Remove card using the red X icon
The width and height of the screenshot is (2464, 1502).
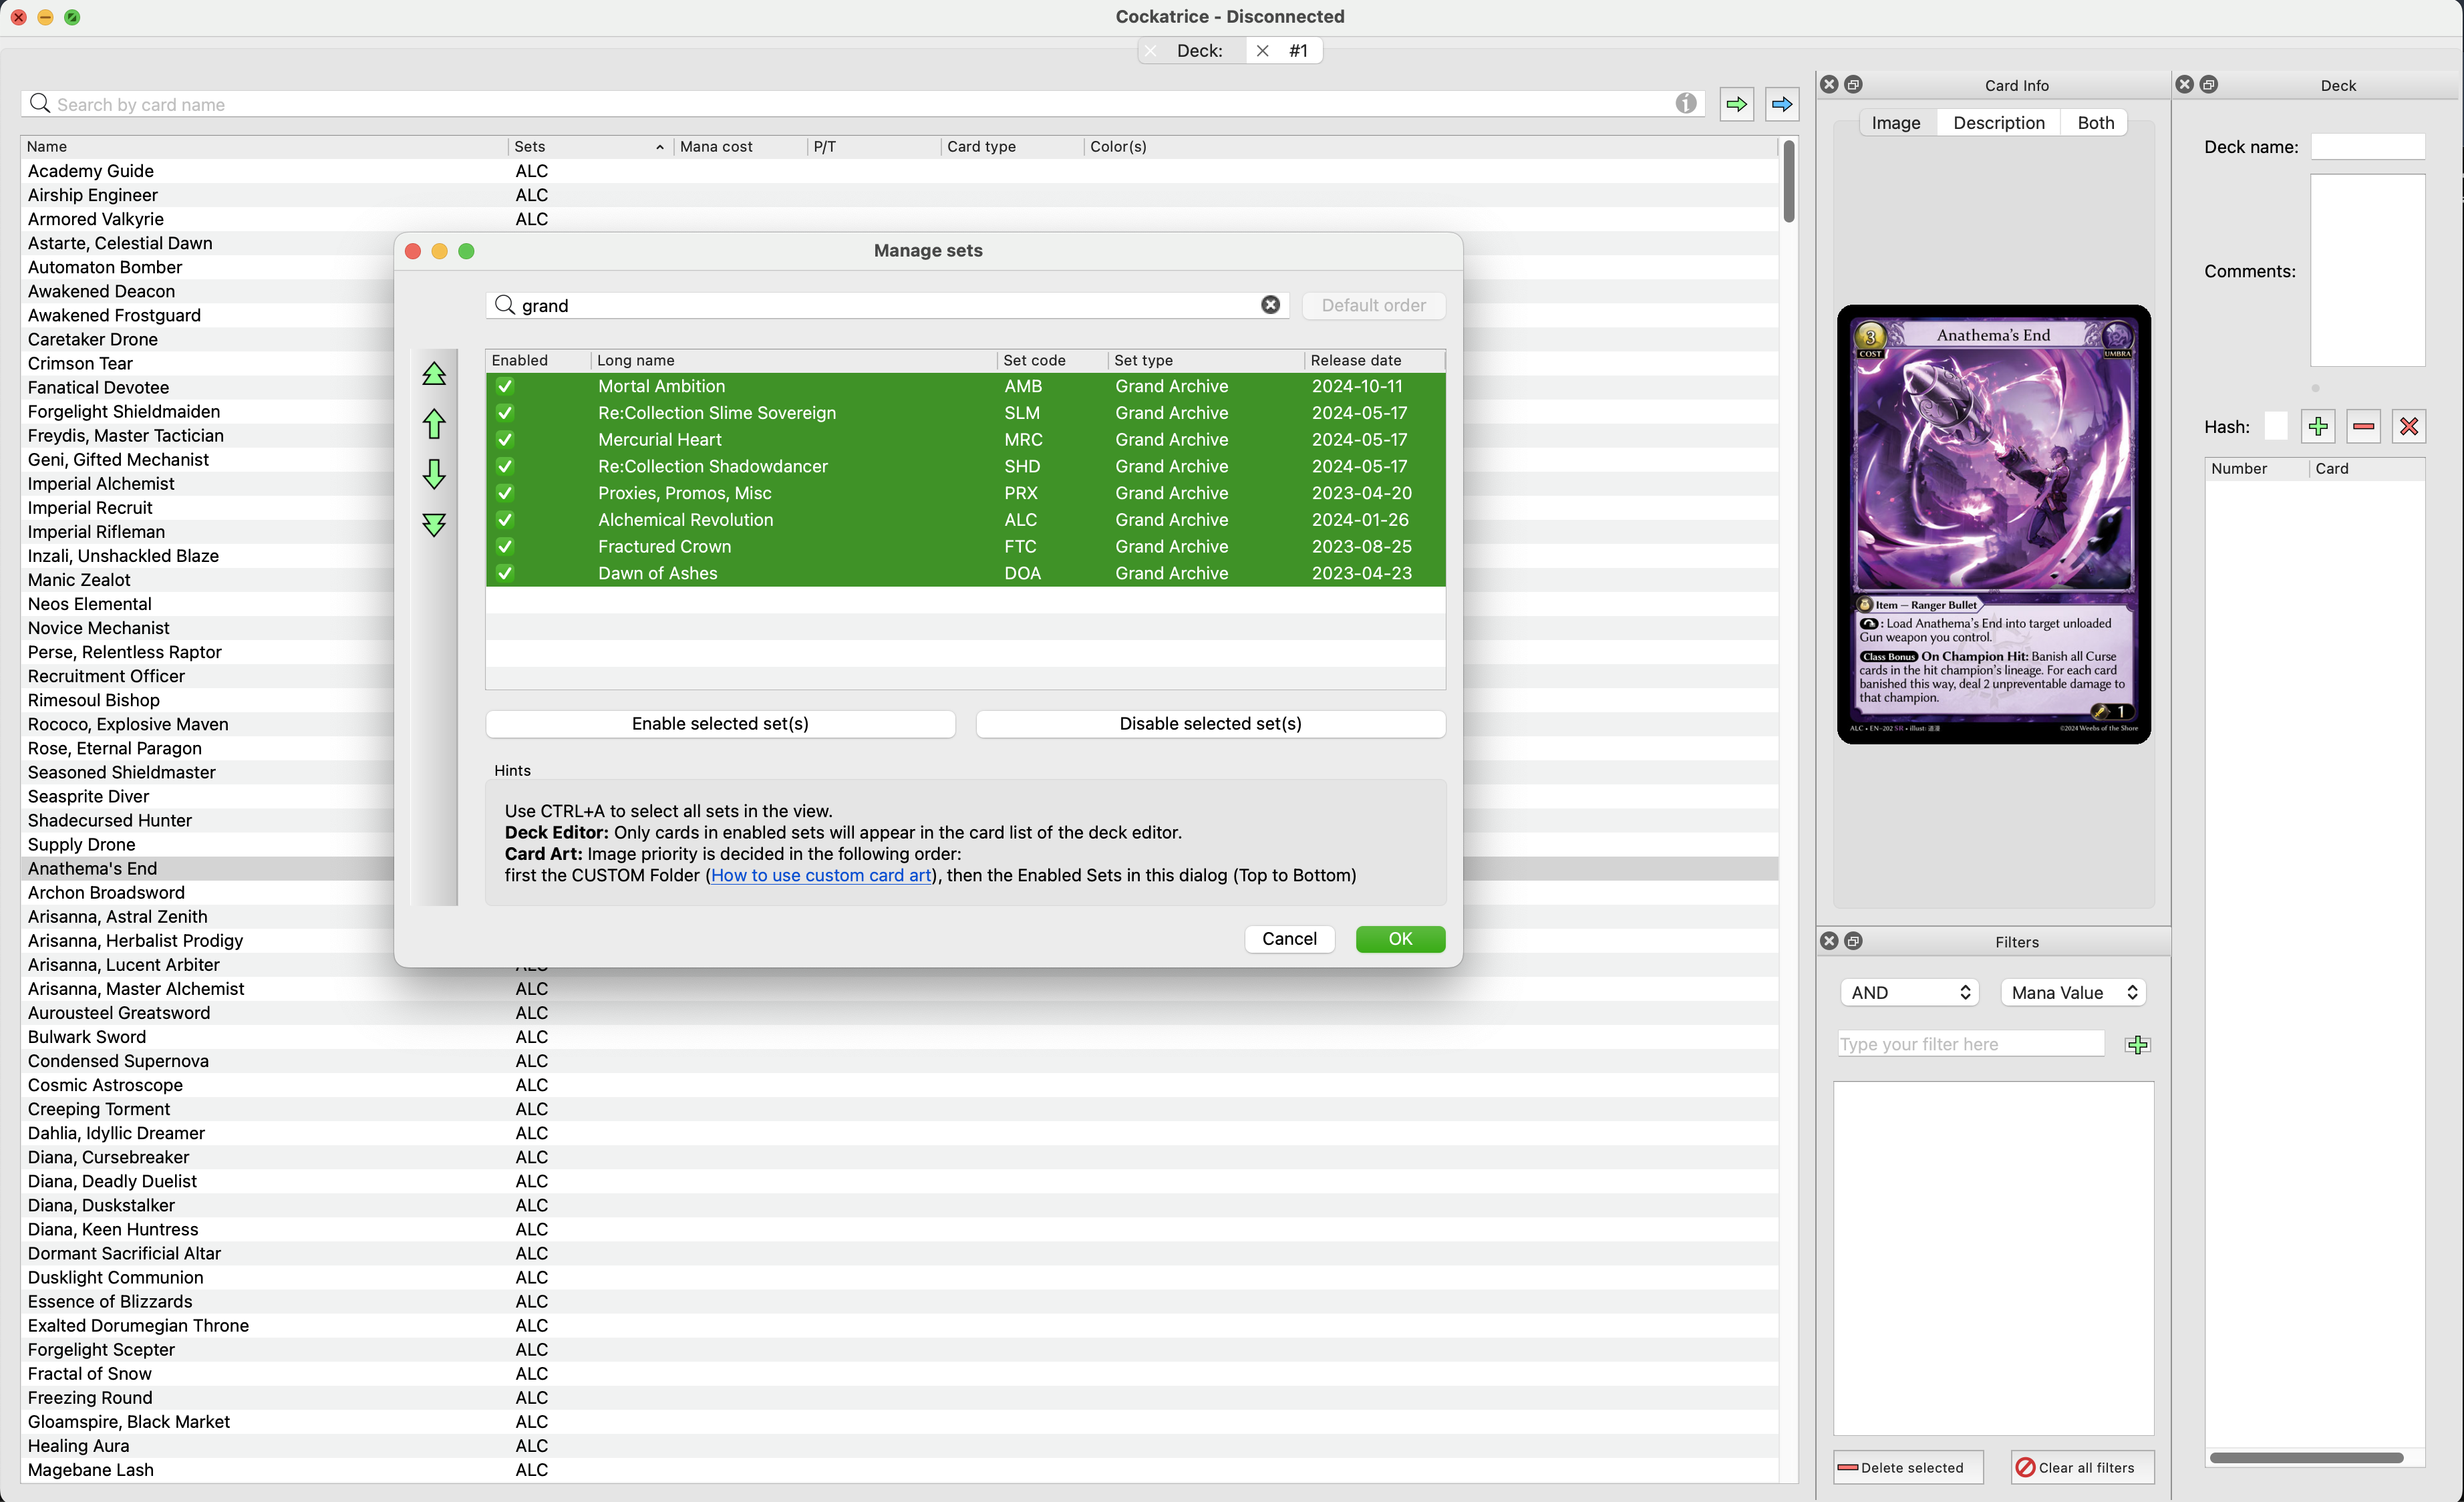click(2408, 427)
